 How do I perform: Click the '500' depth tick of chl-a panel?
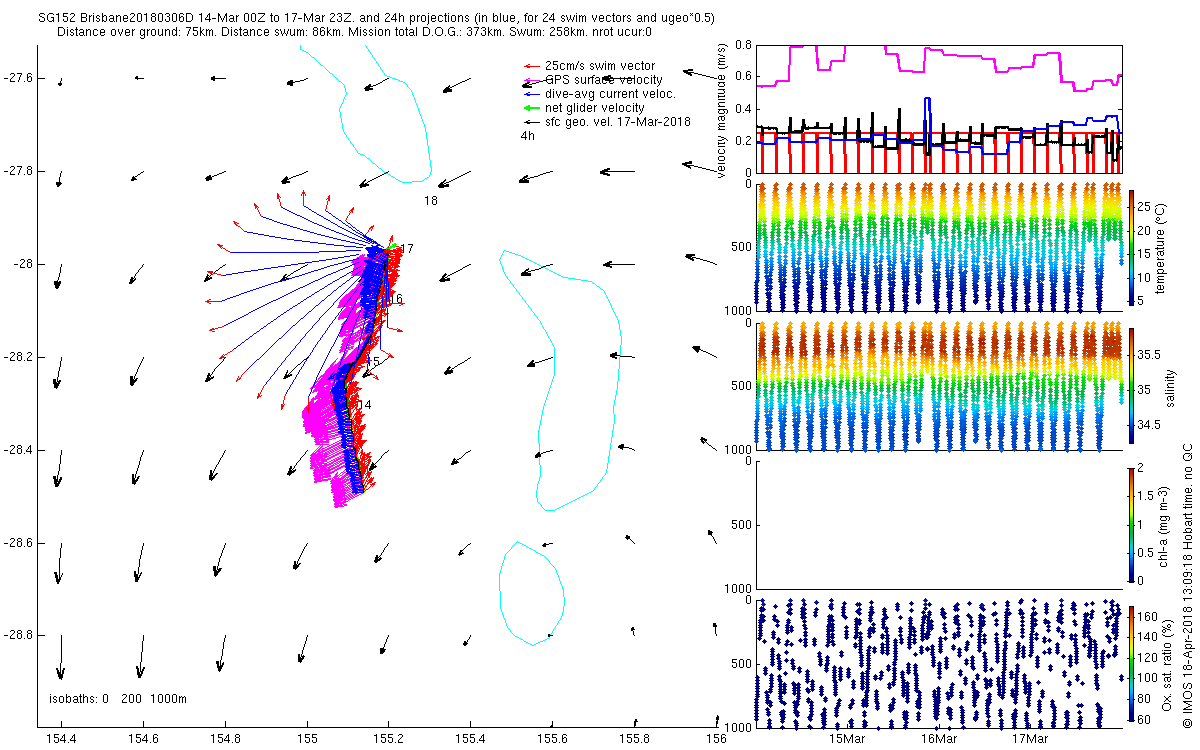coord(741,525)
